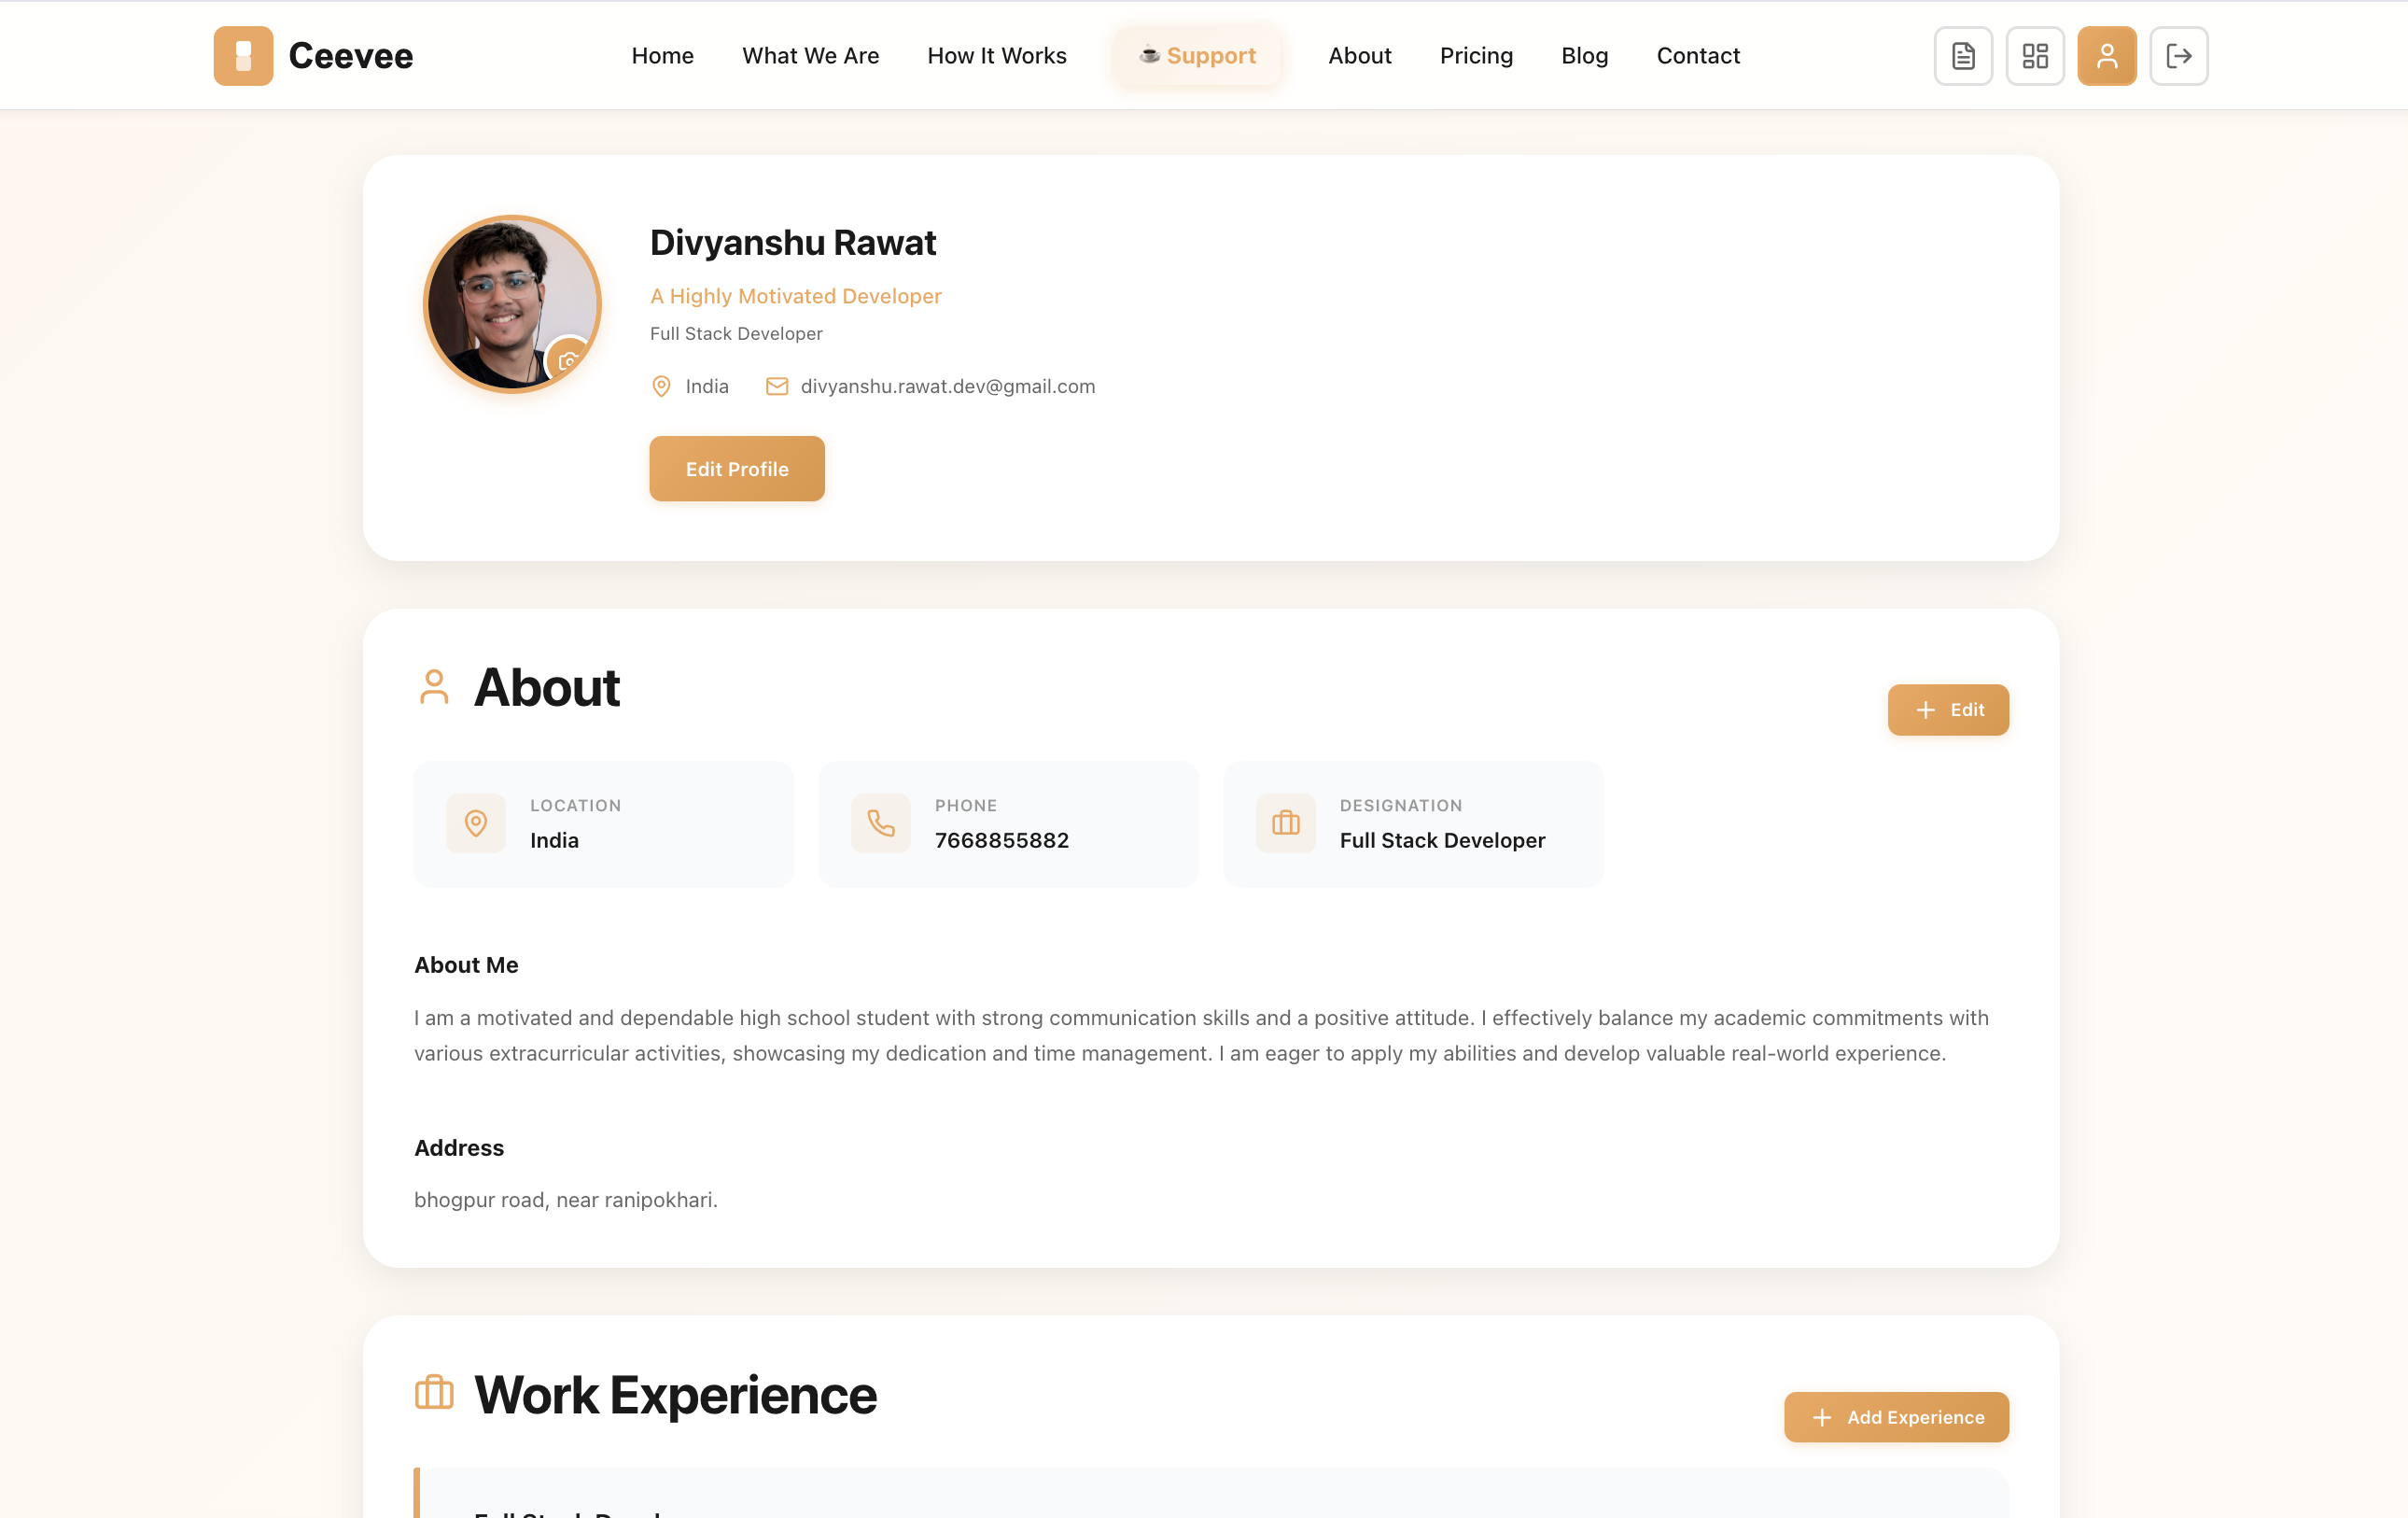Open the resume document icon in the header

(x=1963, y=56)
